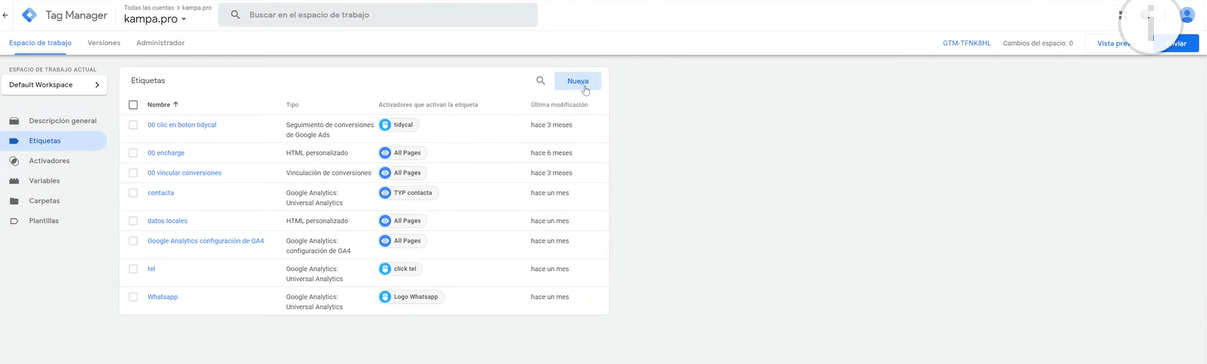Viewport: 1207px width, 364px height.
Task: Click the Logo Whatsapp trigger icon
Action: point(385,297)
